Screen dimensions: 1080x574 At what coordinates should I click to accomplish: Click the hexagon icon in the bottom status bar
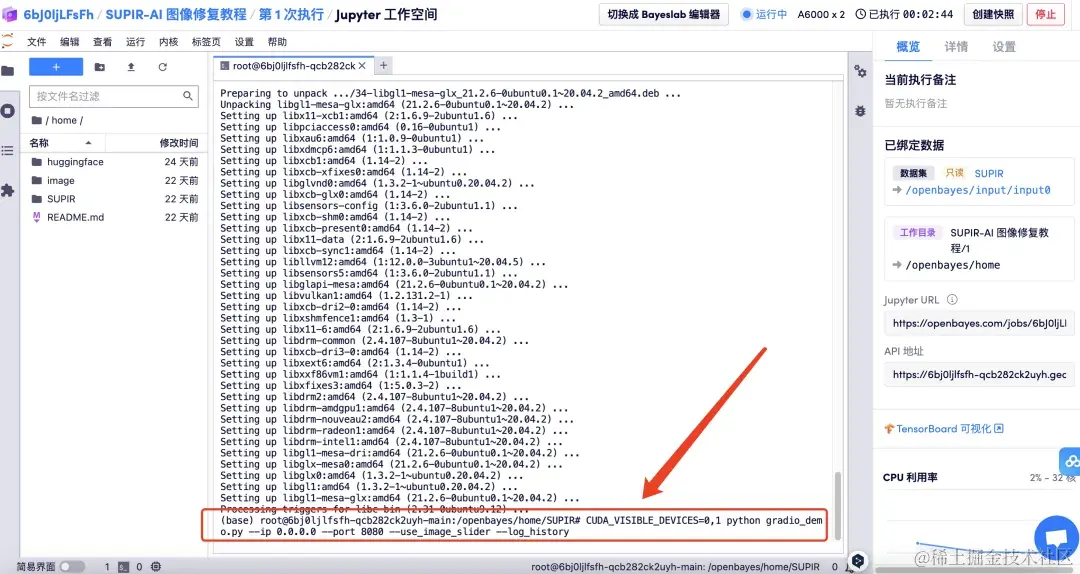(858, 562)
